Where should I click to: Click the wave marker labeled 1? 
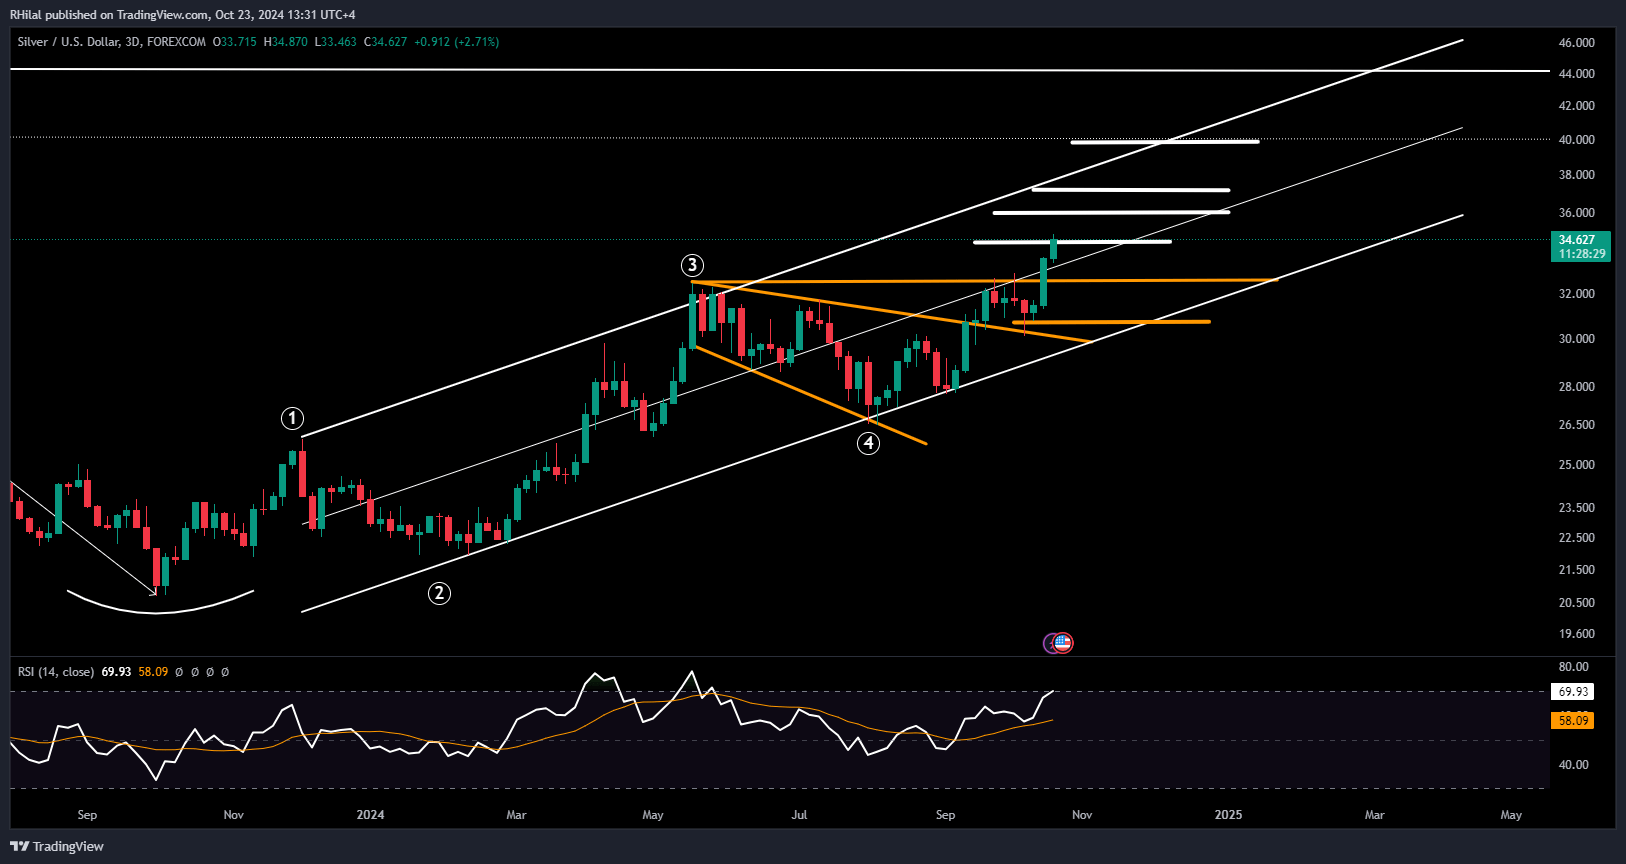tap(292, 418)
